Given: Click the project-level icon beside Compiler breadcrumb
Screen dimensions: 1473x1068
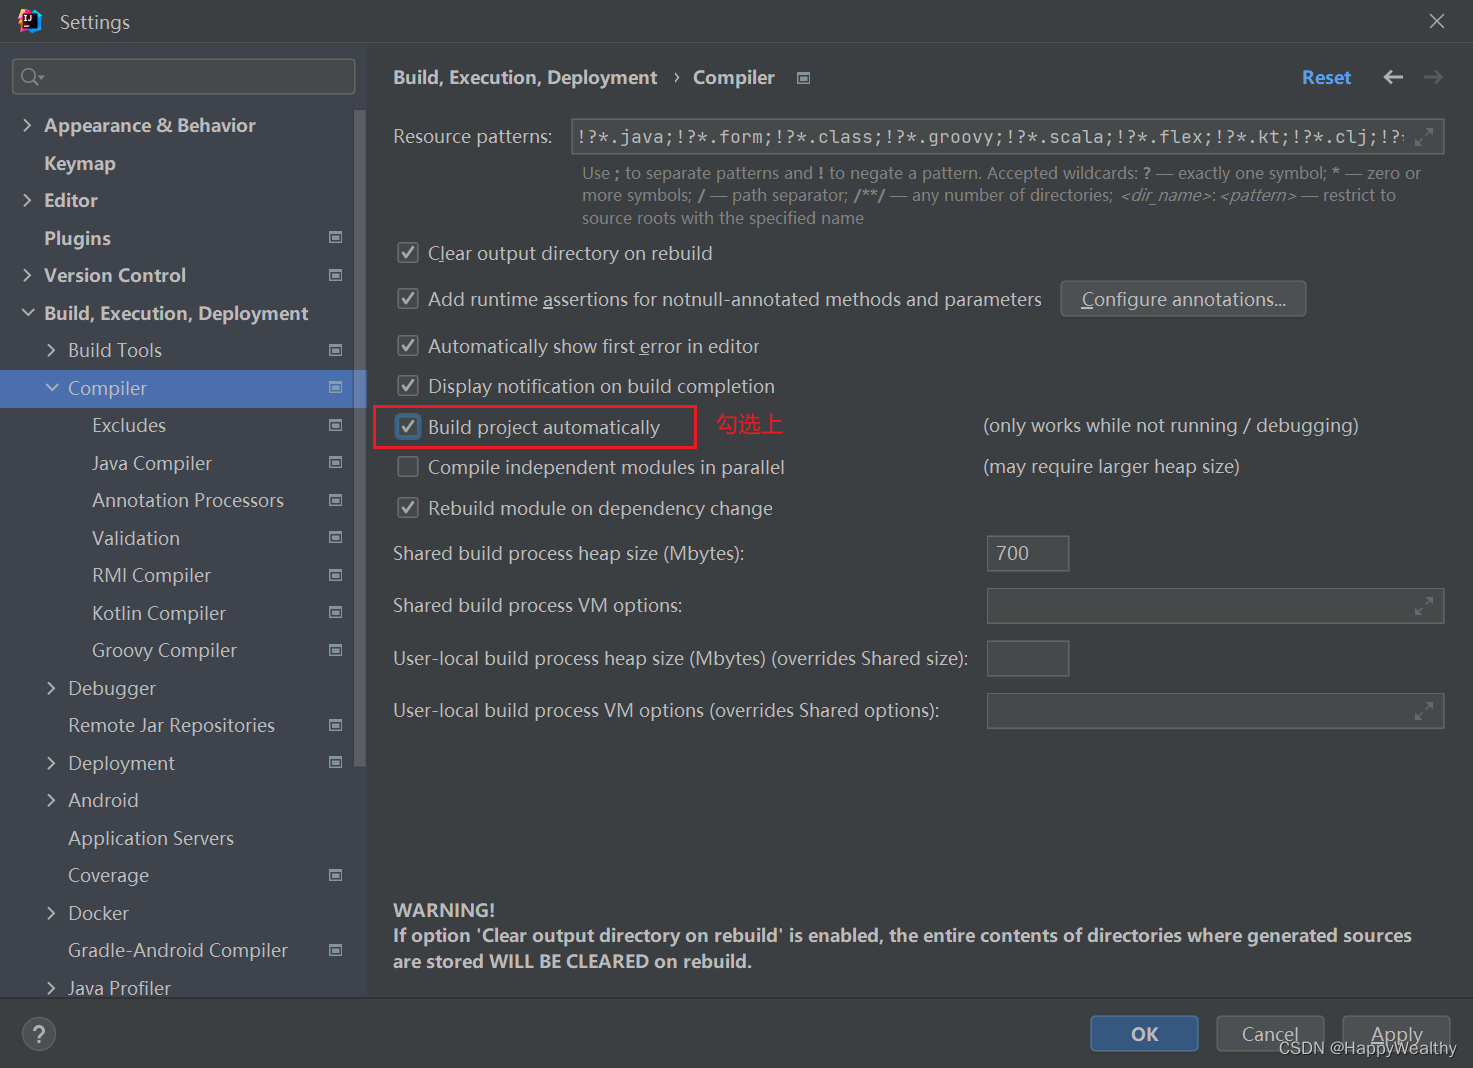Looking at the screenshot, I should tap(803, 78).
